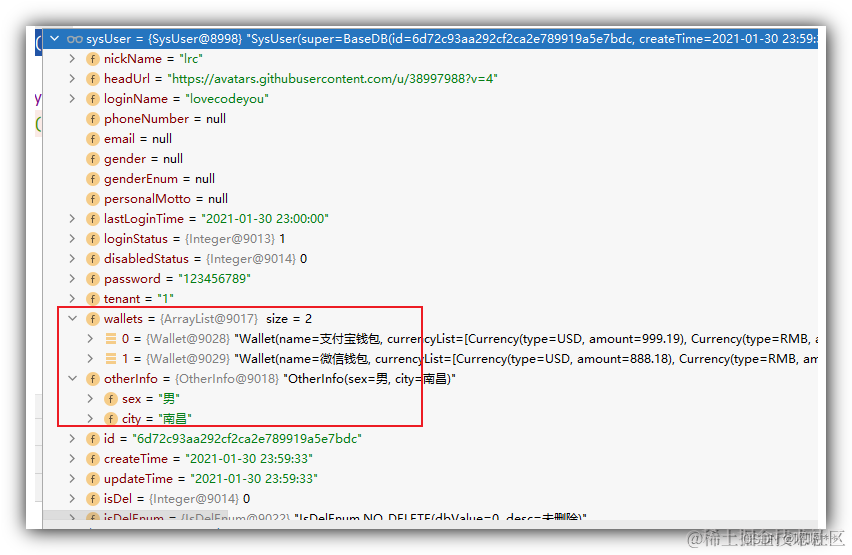Click the field icon beside email
The height and width of the screenshot is (555, 852).
tap(93, 139)
